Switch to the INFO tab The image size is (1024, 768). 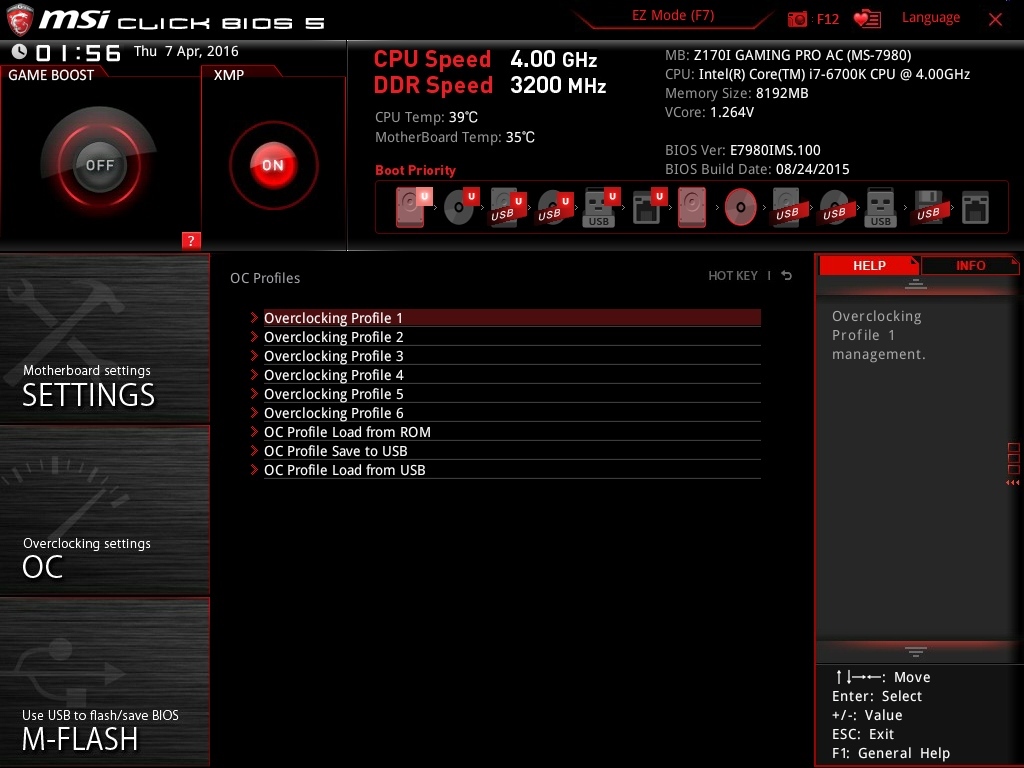pos(970,265)
